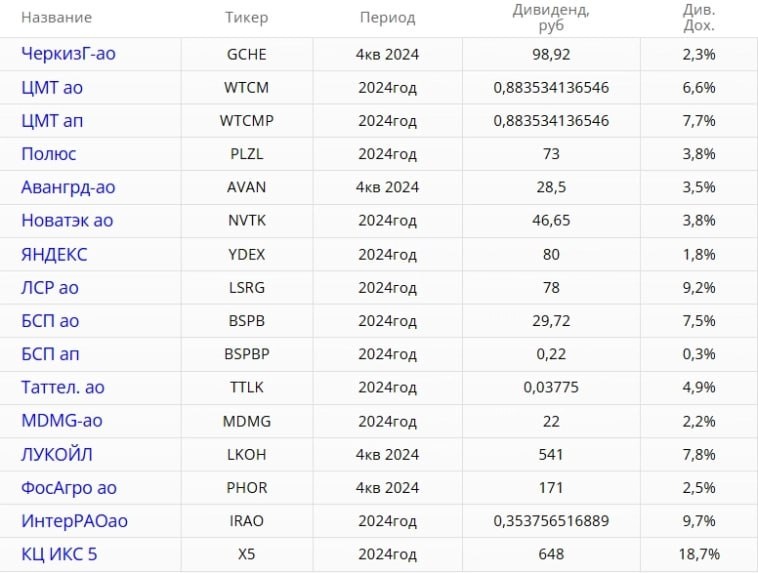
Task: Open the КЦ ИКС 5 link
Action: click(59, 554)
